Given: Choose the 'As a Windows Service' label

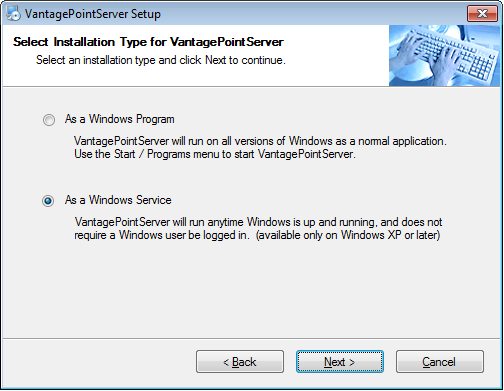Looking at the screenshot, I should click(118, 200).
